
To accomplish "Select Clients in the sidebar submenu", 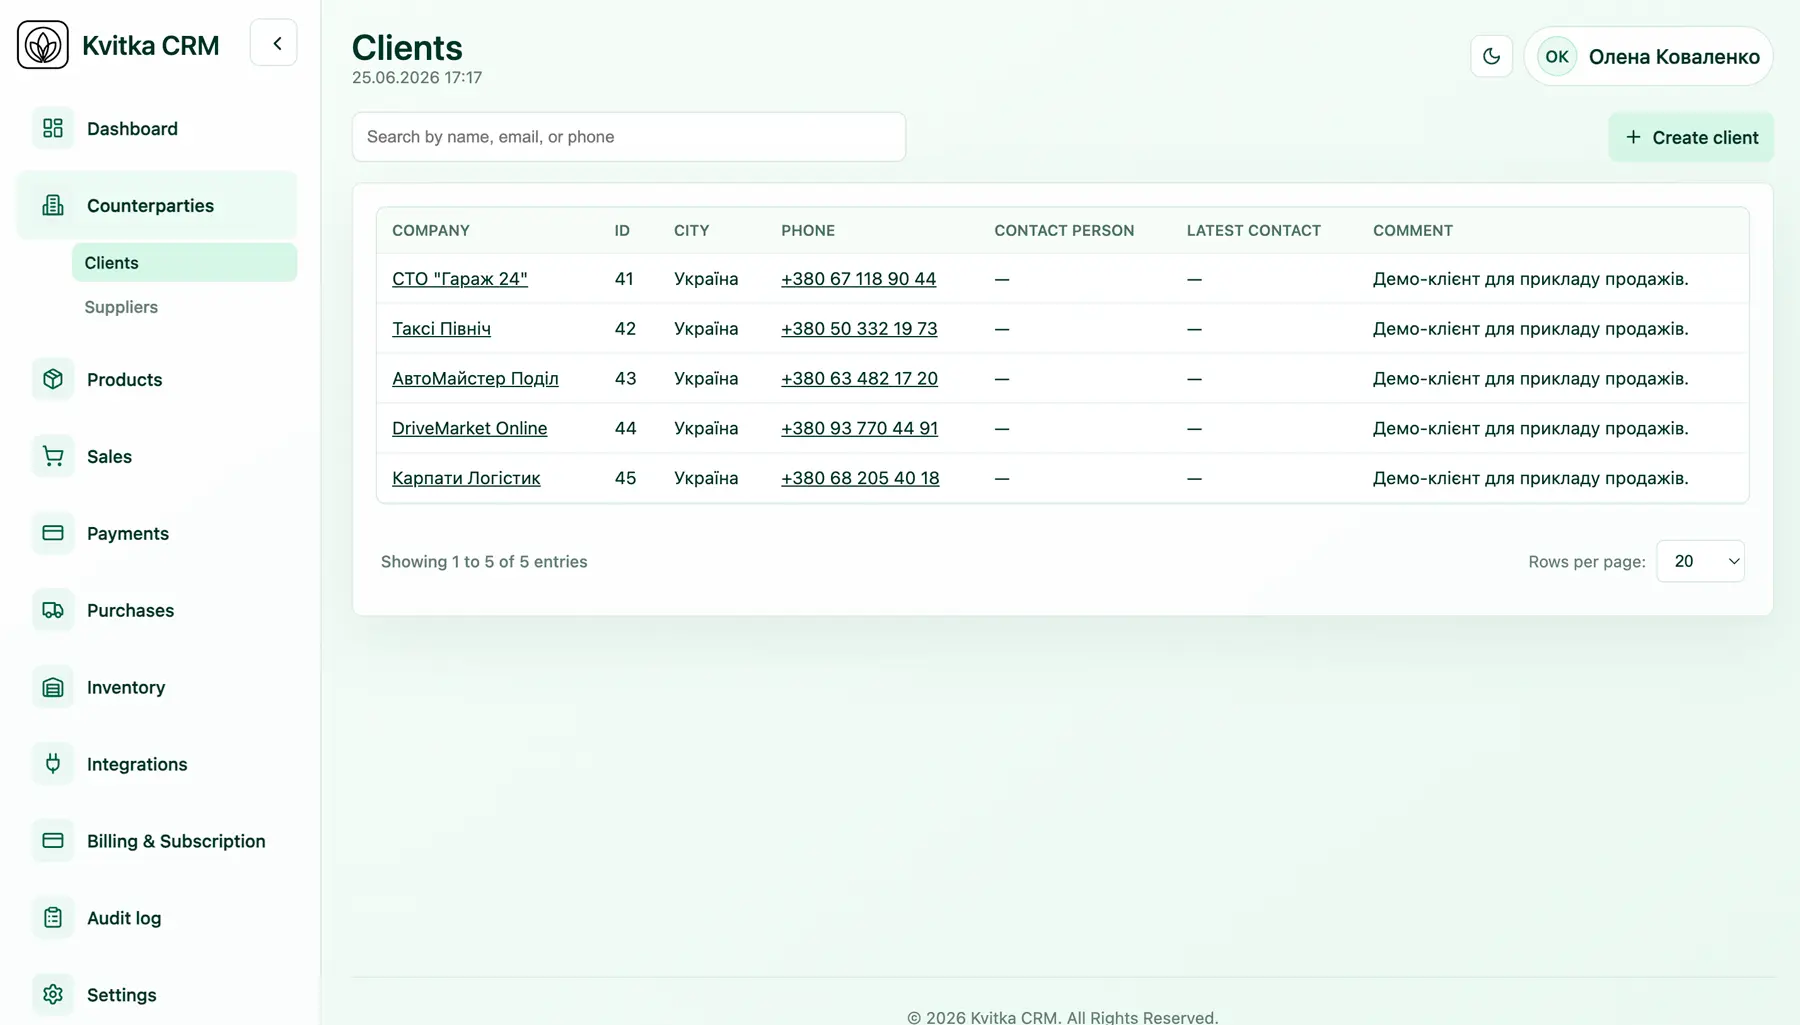I will pyautogui.click(x=184, y=262).
